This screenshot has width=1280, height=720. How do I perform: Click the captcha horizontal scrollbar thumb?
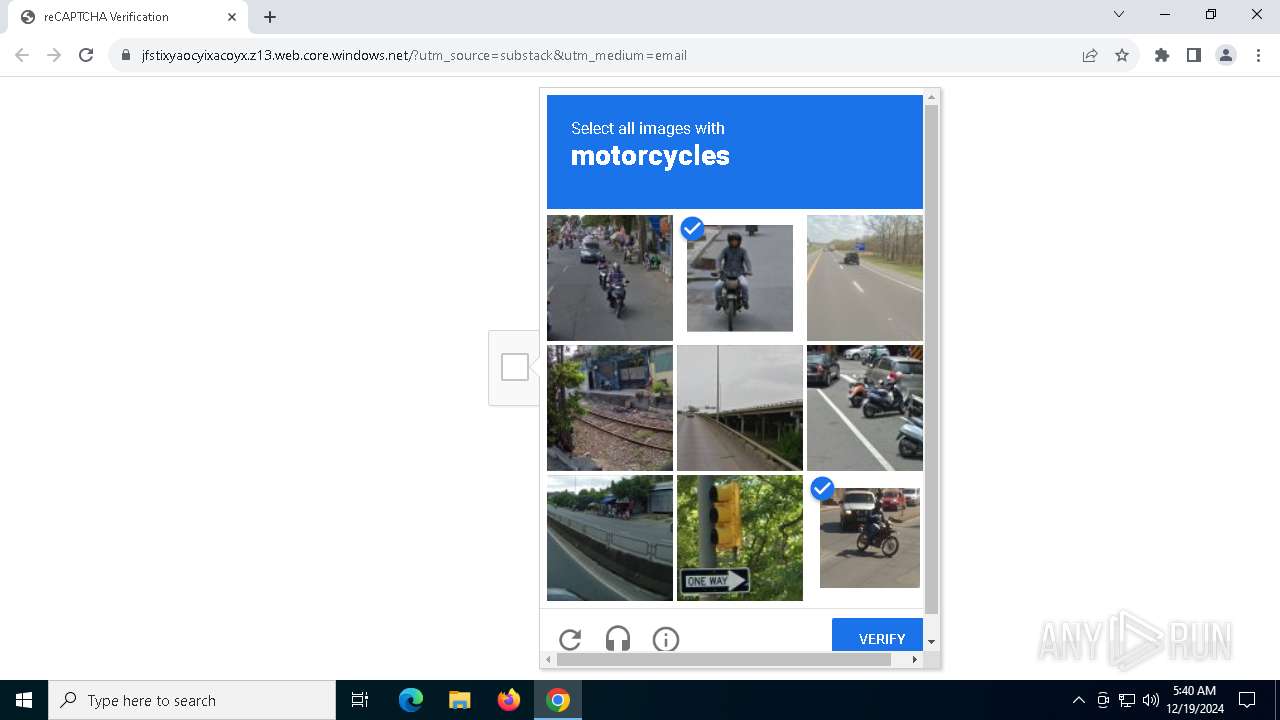click(x=724, y=659)
